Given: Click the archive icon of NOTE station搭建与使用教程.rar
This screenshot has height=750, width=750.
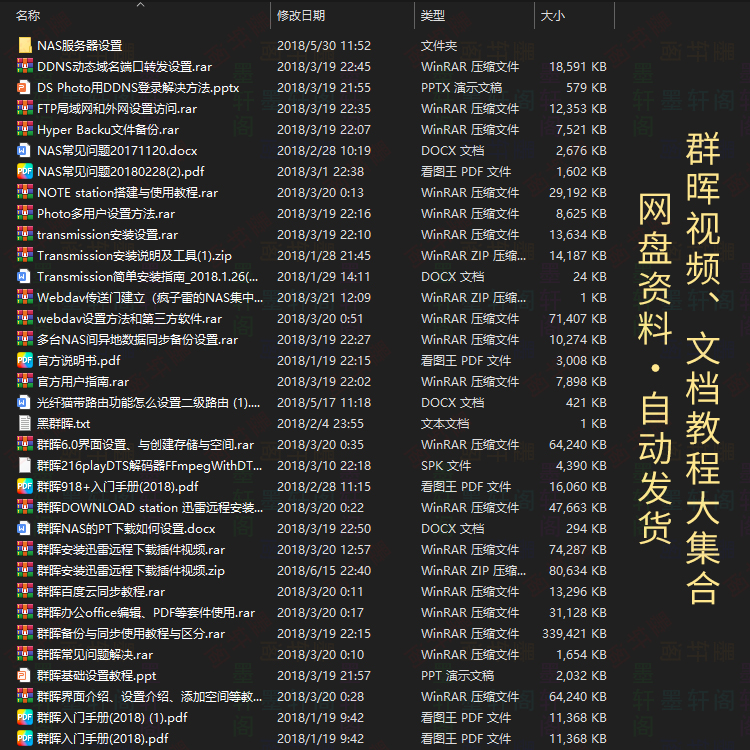Looking at the screenshot, I should click(25, 193).
